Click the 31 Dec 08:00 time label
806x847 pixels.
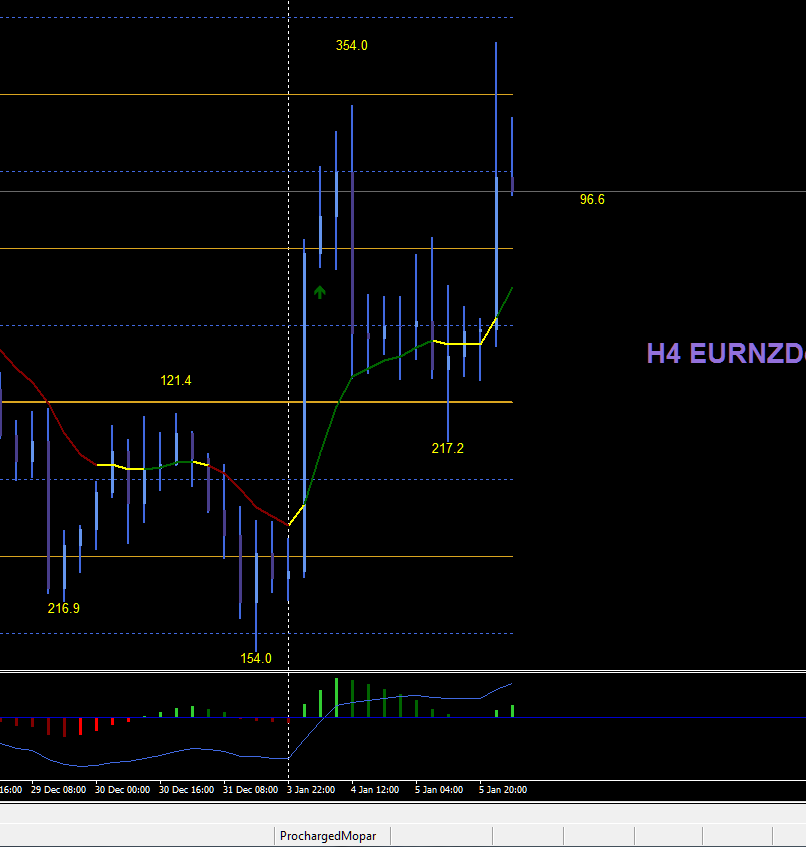coord(251,790)
